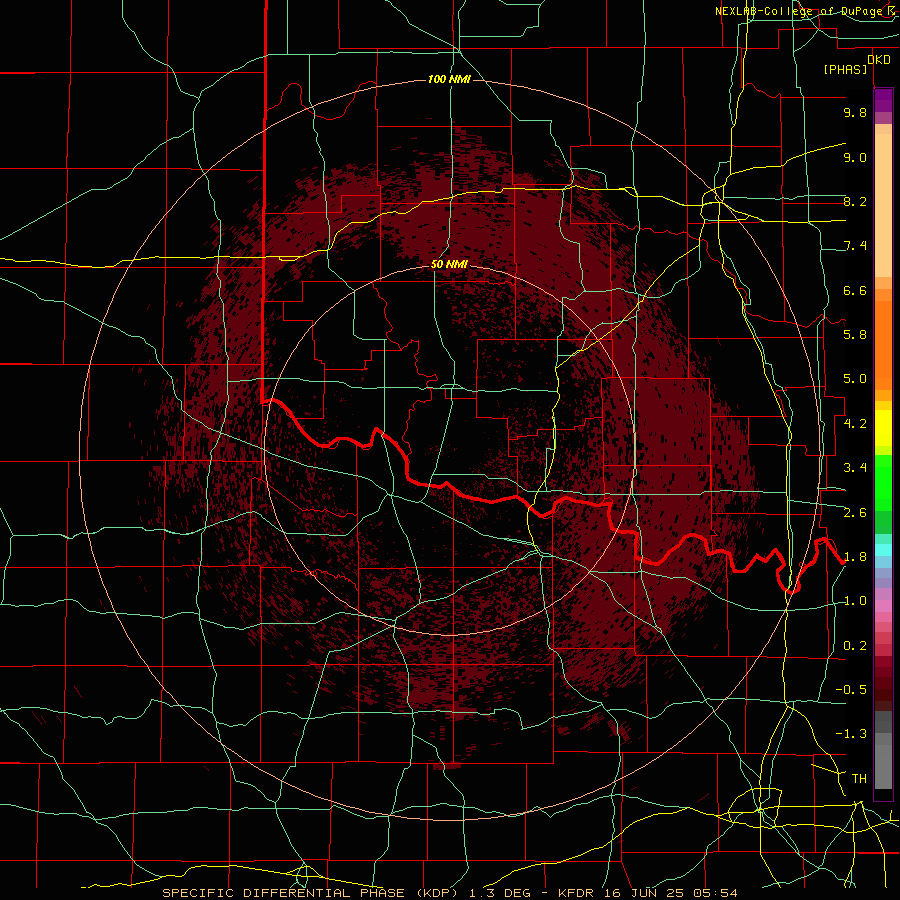Click the 5.0 legend value

click(x=855, y=379)
